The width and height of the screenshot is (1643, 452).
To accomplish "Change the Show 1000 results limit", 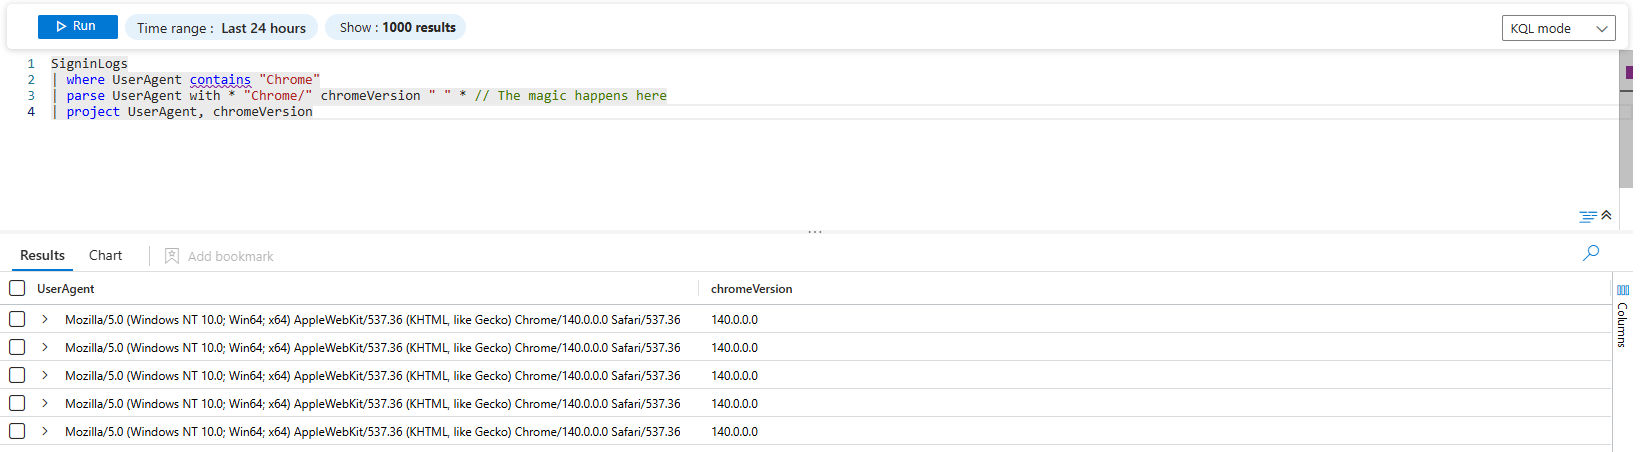I will coord(396,28).
